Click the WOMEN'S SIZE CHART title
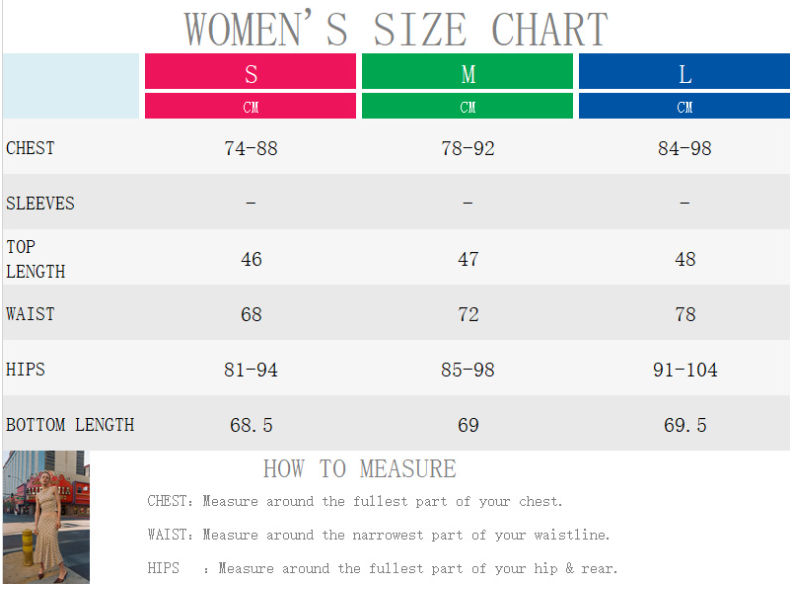This screenshot has width=794, height=613. pos(397,29)
